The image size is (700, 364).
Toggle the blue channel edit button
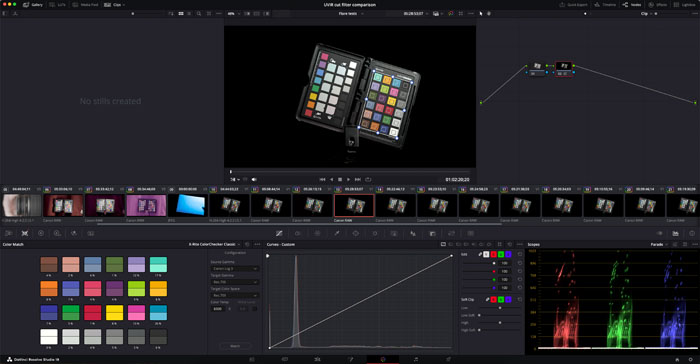tap(508, 254)
